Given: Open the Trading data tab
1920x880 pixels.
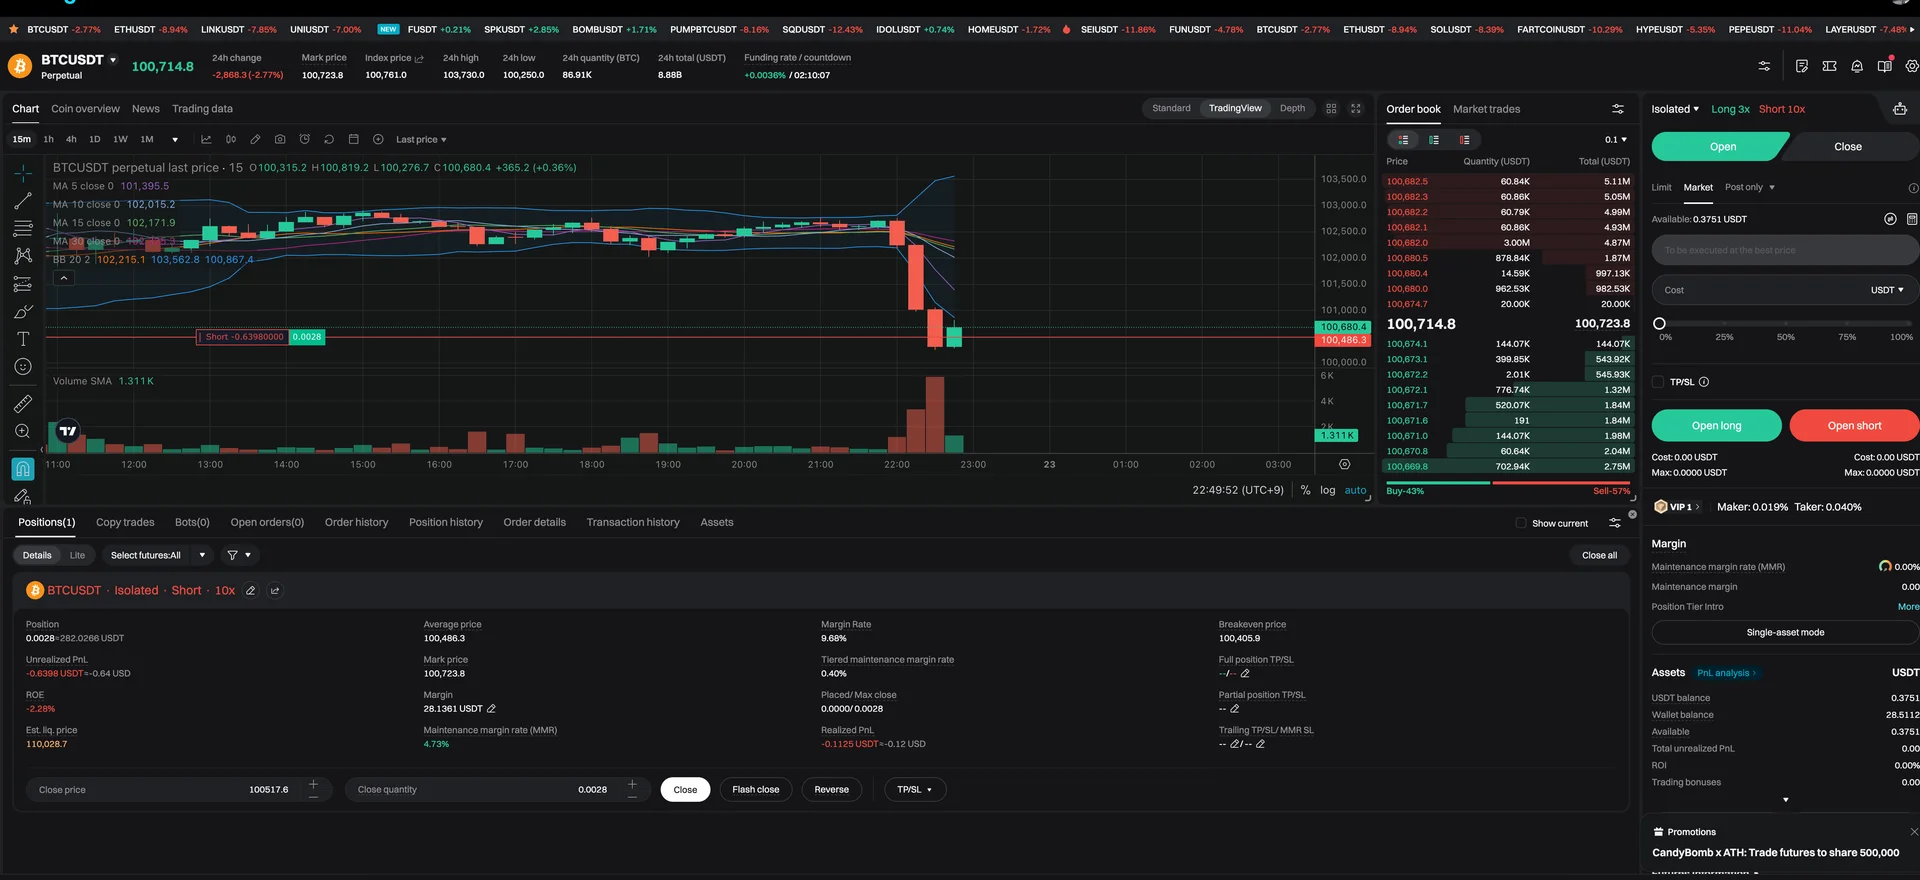Looking at the screenshot, I should [x=202, y=109].
